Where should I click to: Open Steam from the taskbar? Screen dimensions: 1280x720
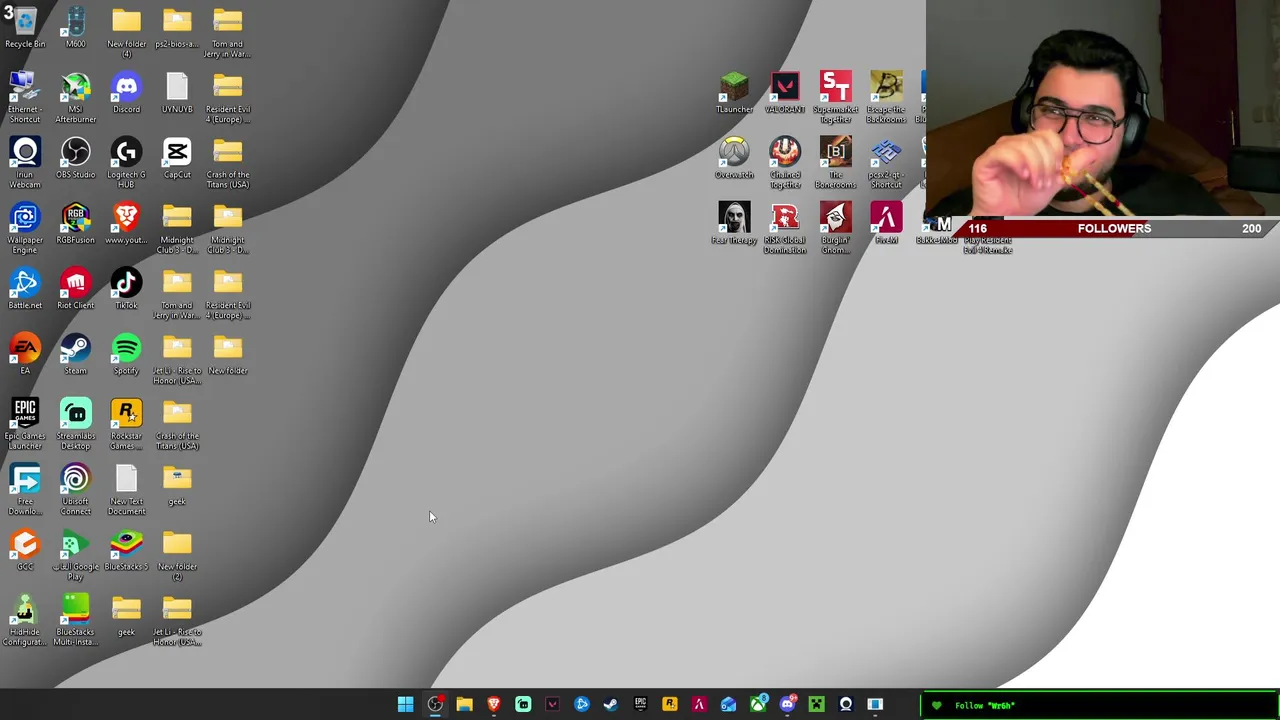point(611,705)
